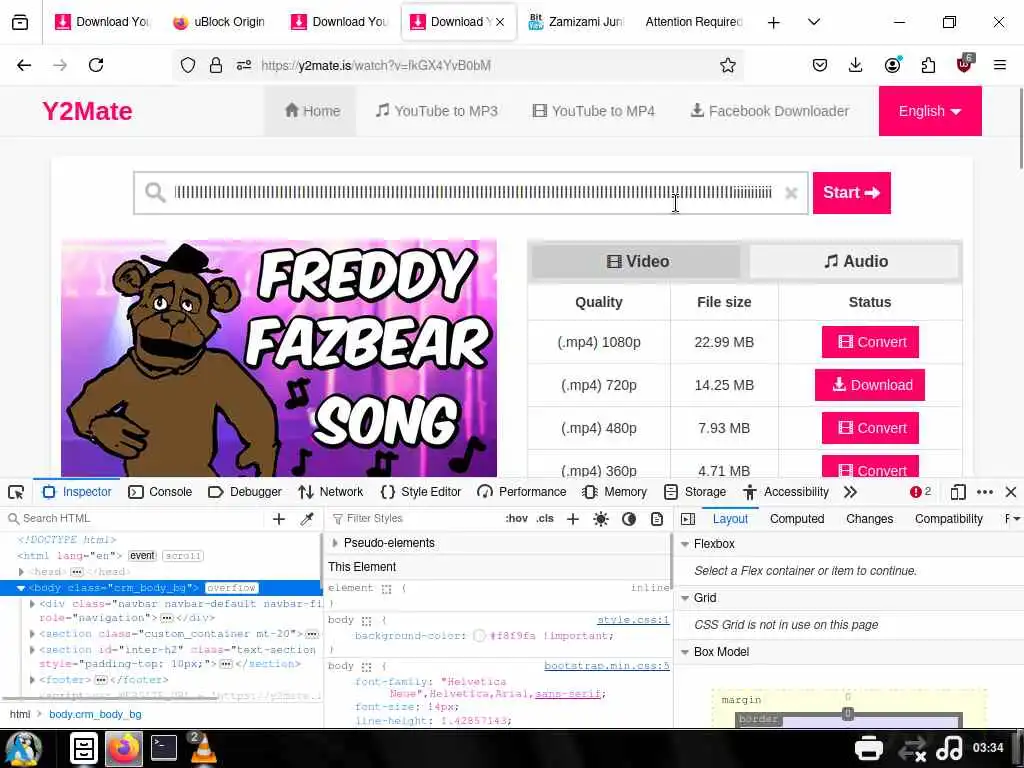Image resolution: width=1024 pixels, height=768 pixels.
Task: Open the Compatibility sidebar tab
Action: (948, 519)
